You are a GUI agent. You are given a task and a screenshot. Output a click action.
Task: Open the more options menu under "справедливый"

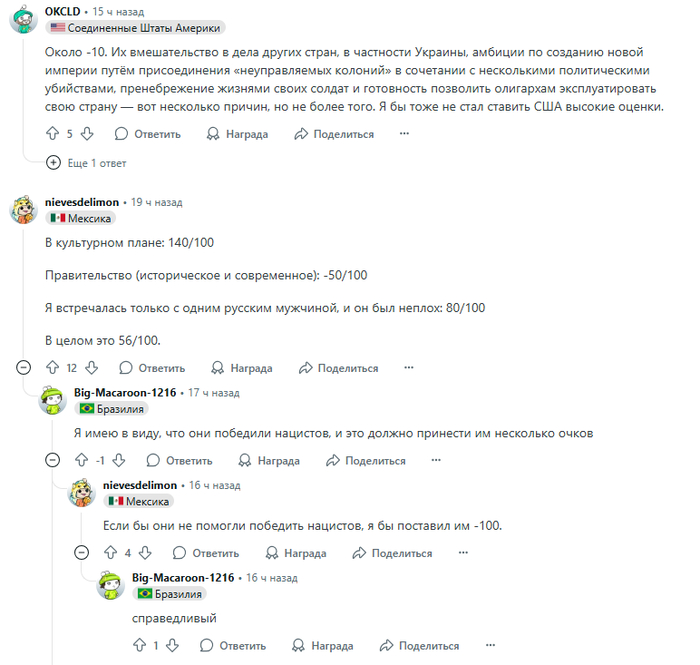[x=491, y=645]
